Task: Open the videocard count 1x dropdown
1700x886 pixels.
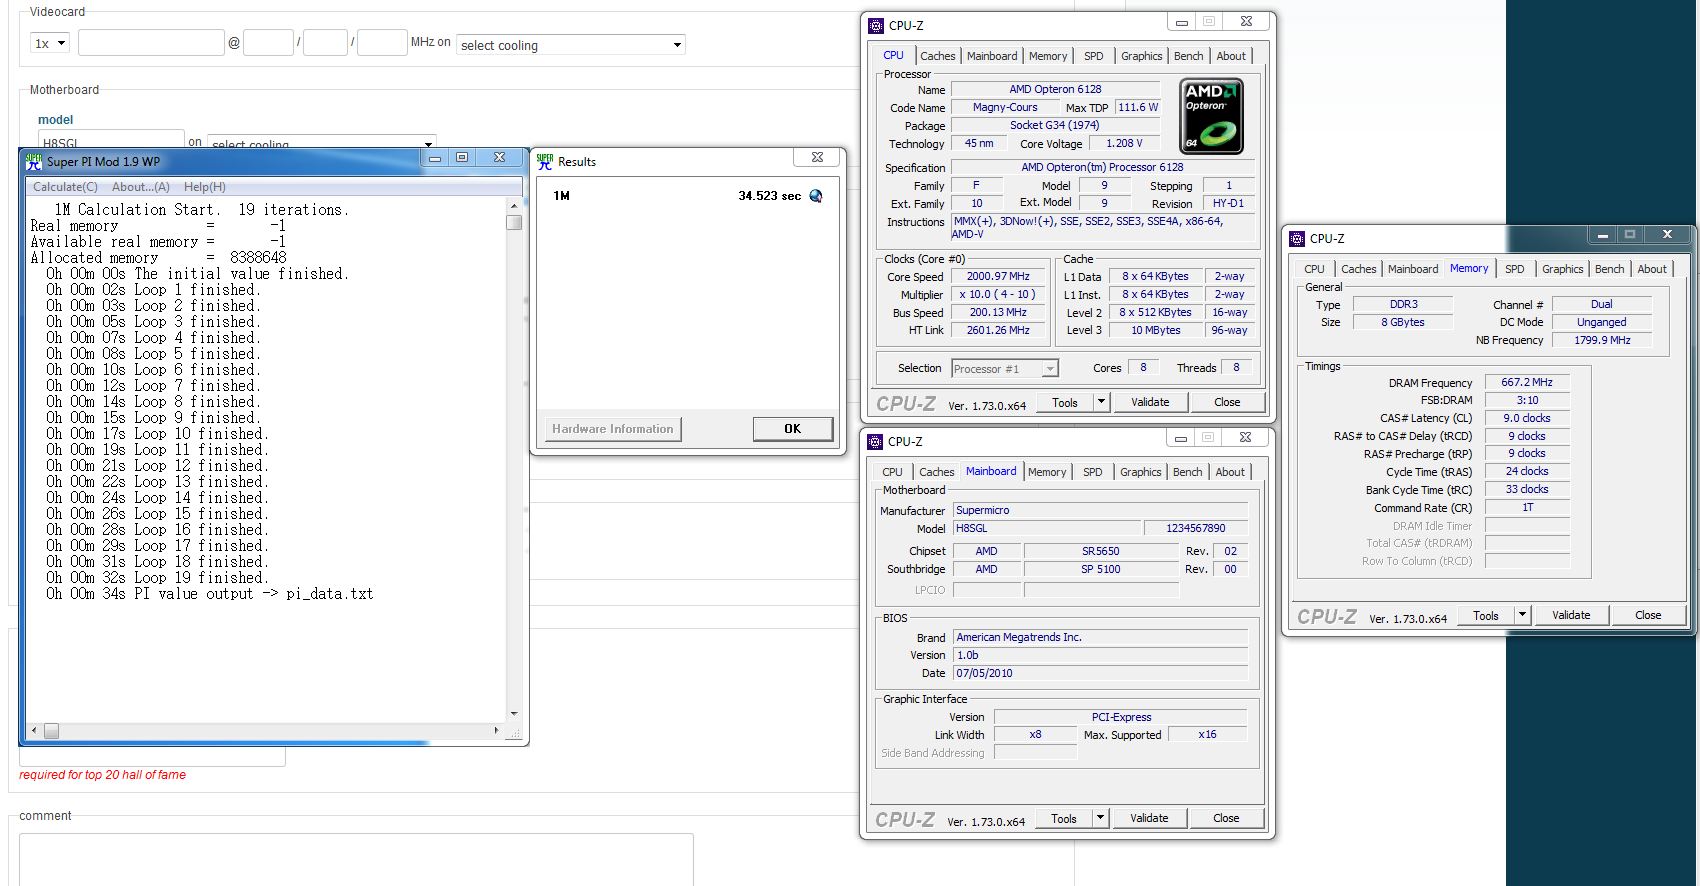Action: point(50,43)
